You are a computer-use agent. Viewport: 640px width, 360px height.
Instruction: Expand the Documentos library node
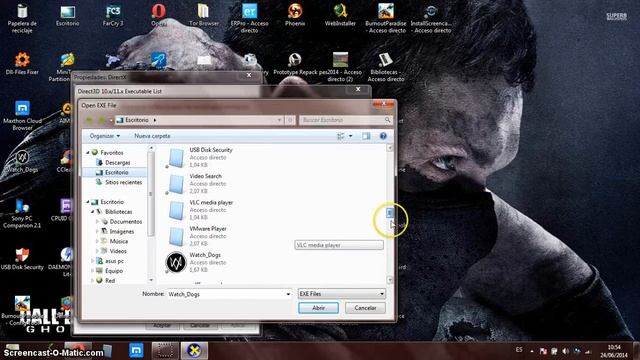point(98,222)
